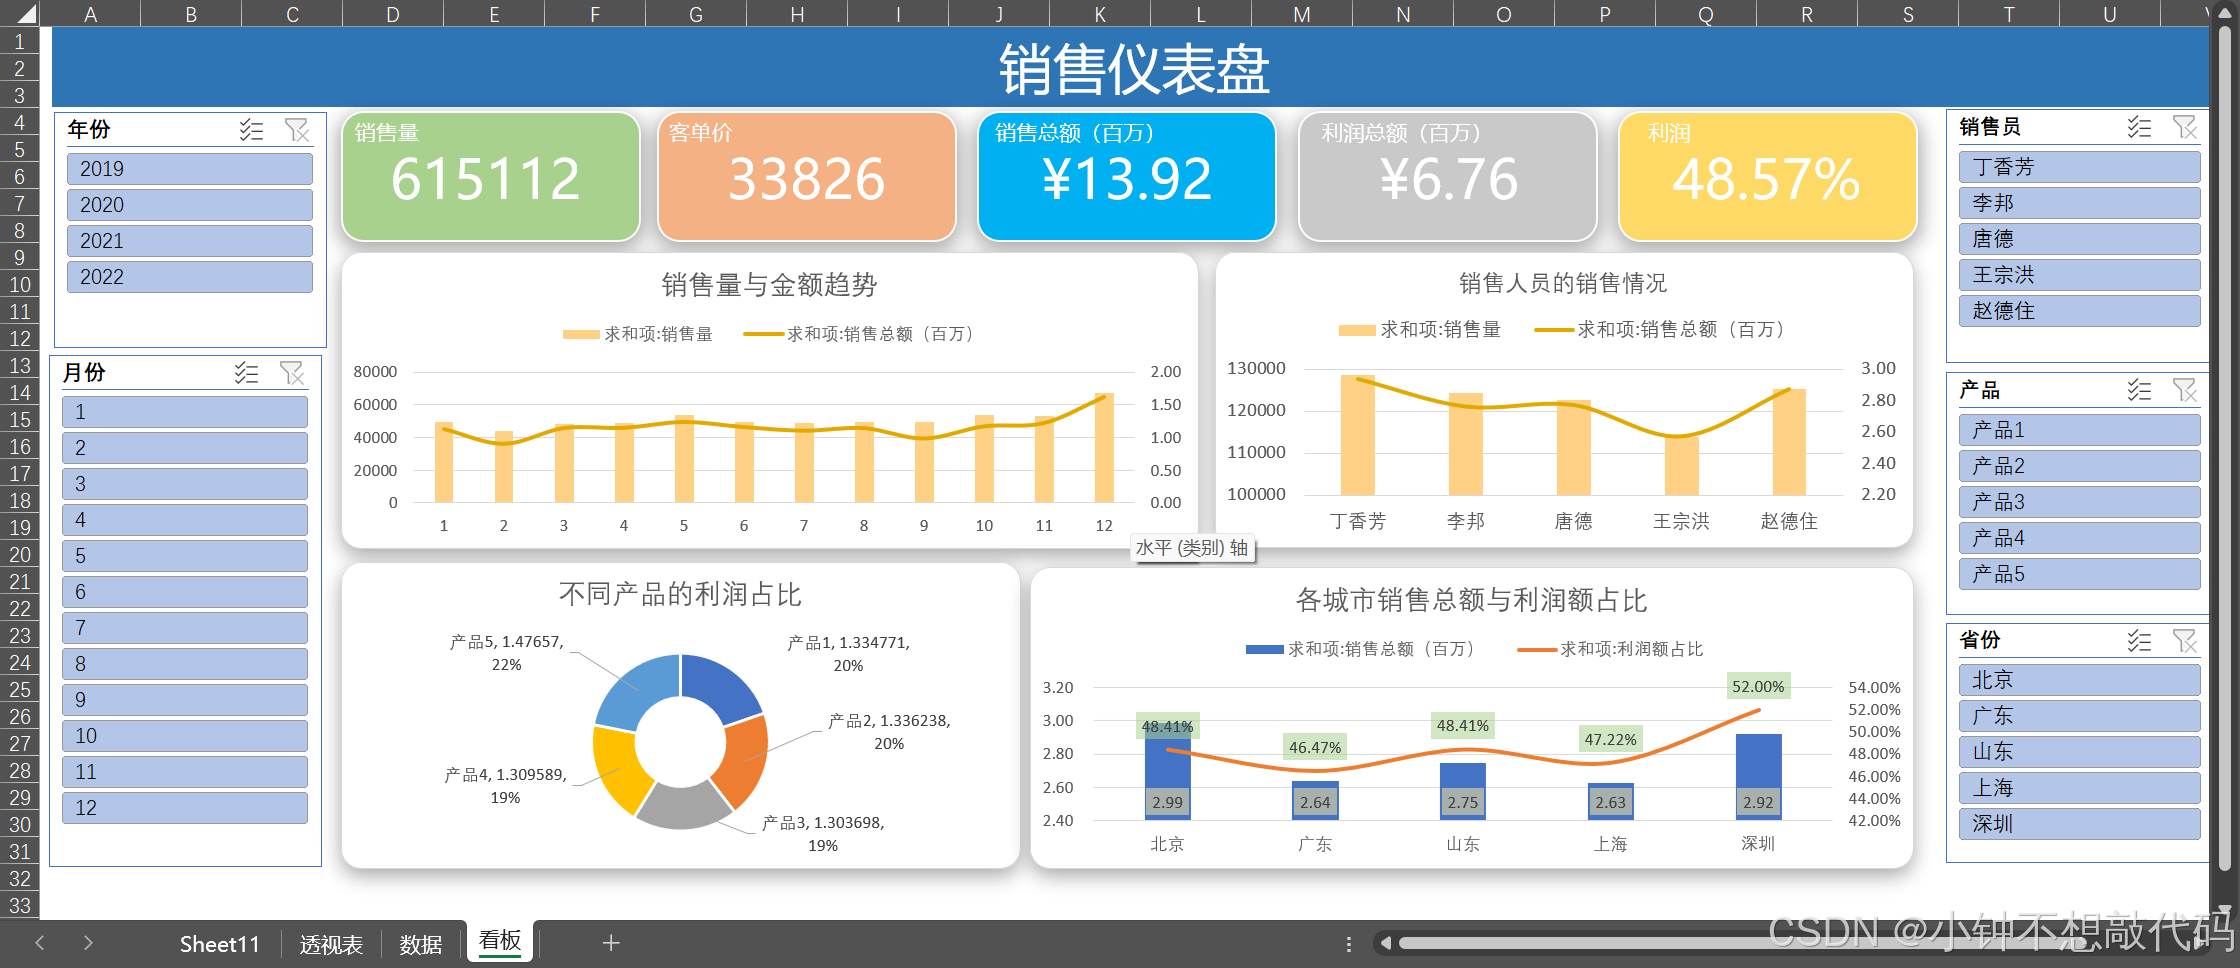Filter by salesperson 唐德
Viewport: 2240px width, 968px height.
click(x=2080, y=239)
